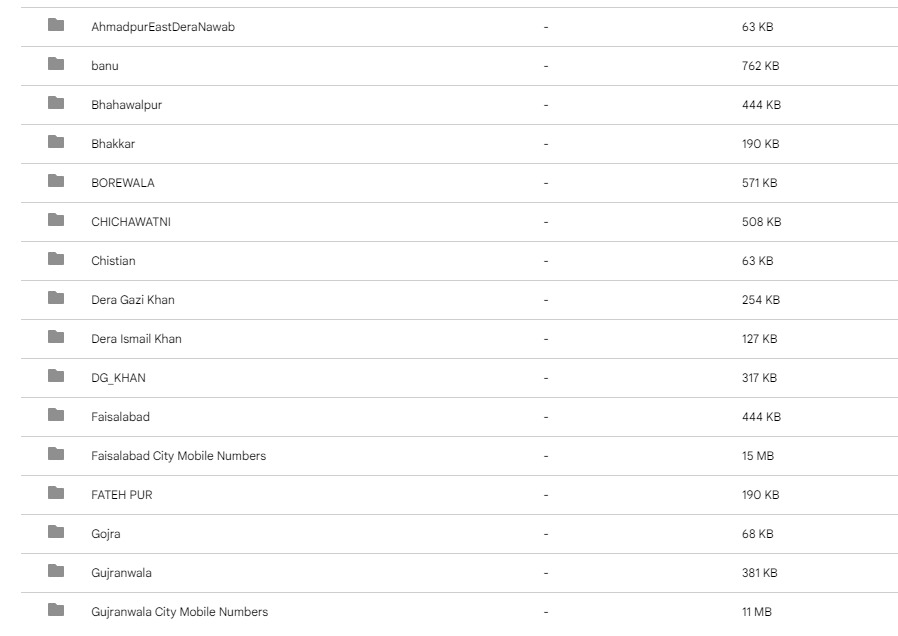
Task: Click the Gujranwala folder icon
Action: click(x=56, y=571)
